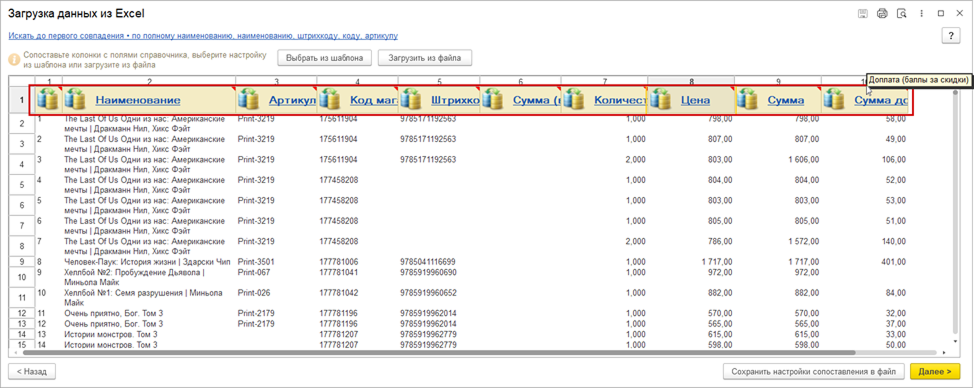Viewport: 974px width, 388px height.
Task: Click database icon beside Цена header
Action: [661, 99]
